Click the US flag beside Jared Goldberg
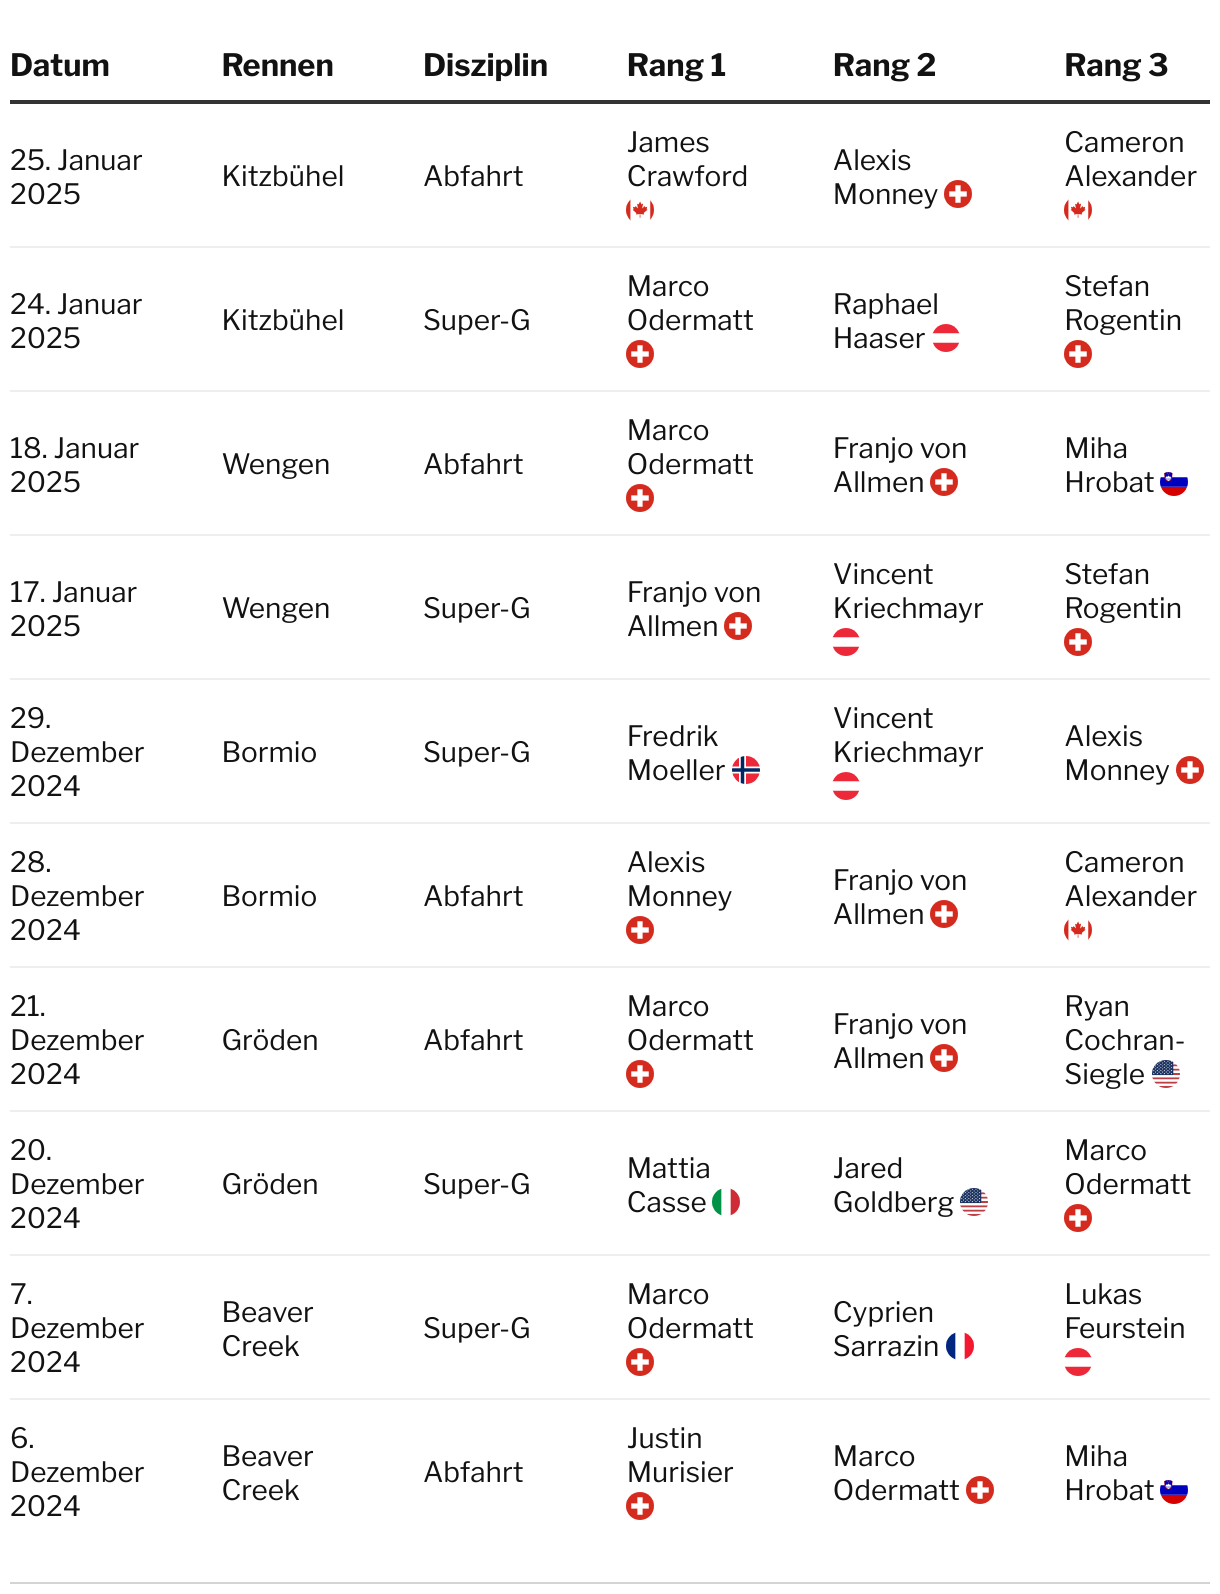Image resolution: width=1220 pixels, height=1594 pixels. point(974,1202)
